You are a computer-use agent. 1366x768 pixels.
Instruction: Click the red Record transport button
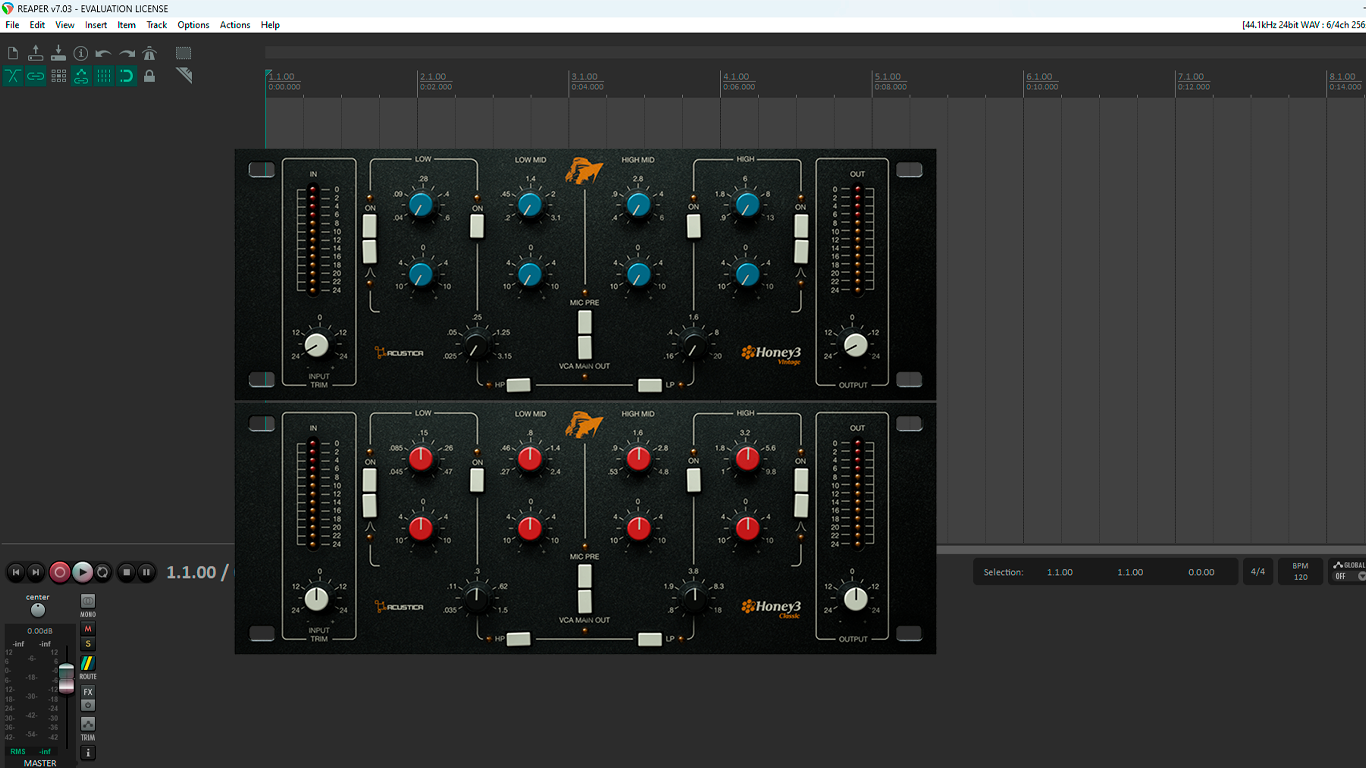60,572
